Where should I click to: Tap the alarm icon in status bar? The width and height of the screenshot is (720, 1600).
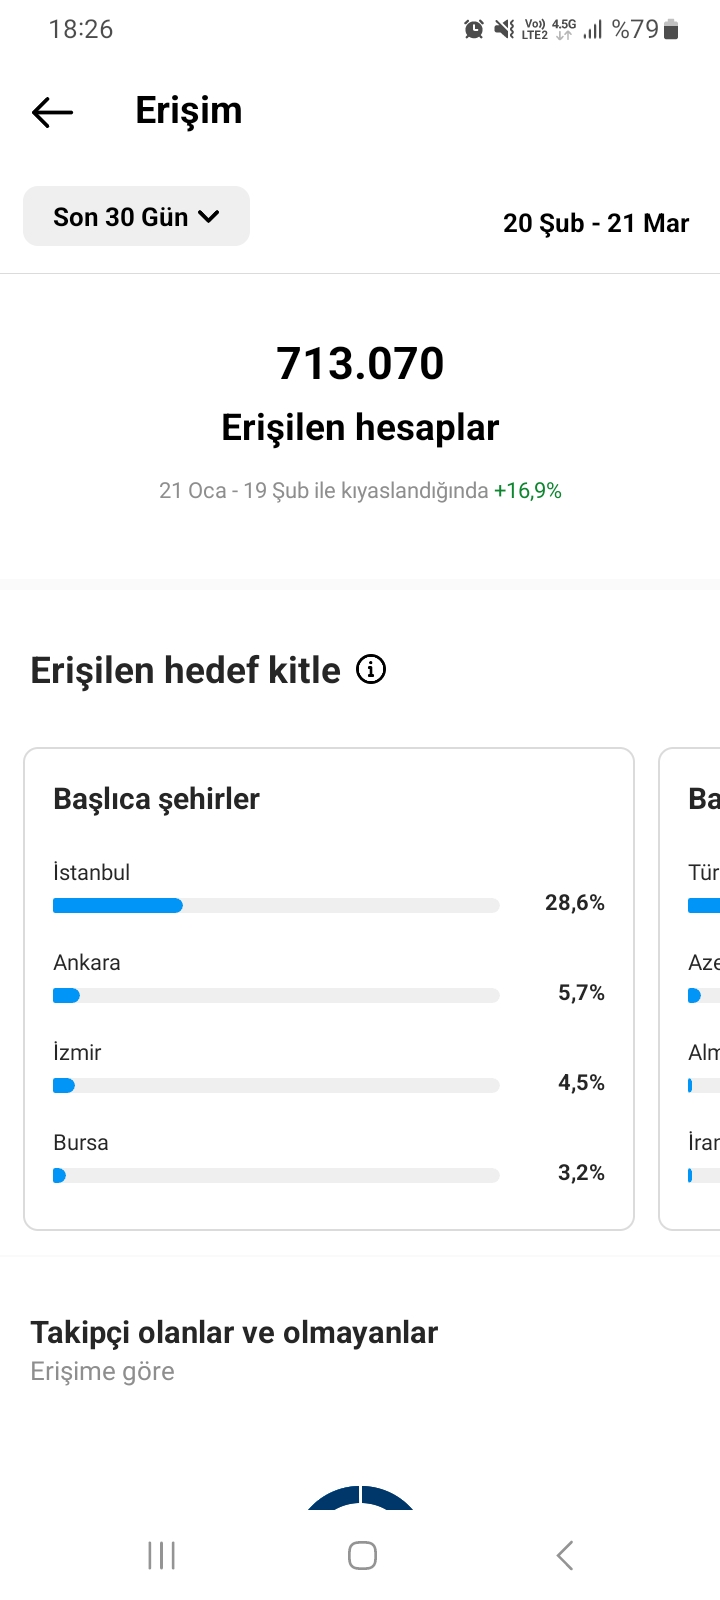click(474, 29)
